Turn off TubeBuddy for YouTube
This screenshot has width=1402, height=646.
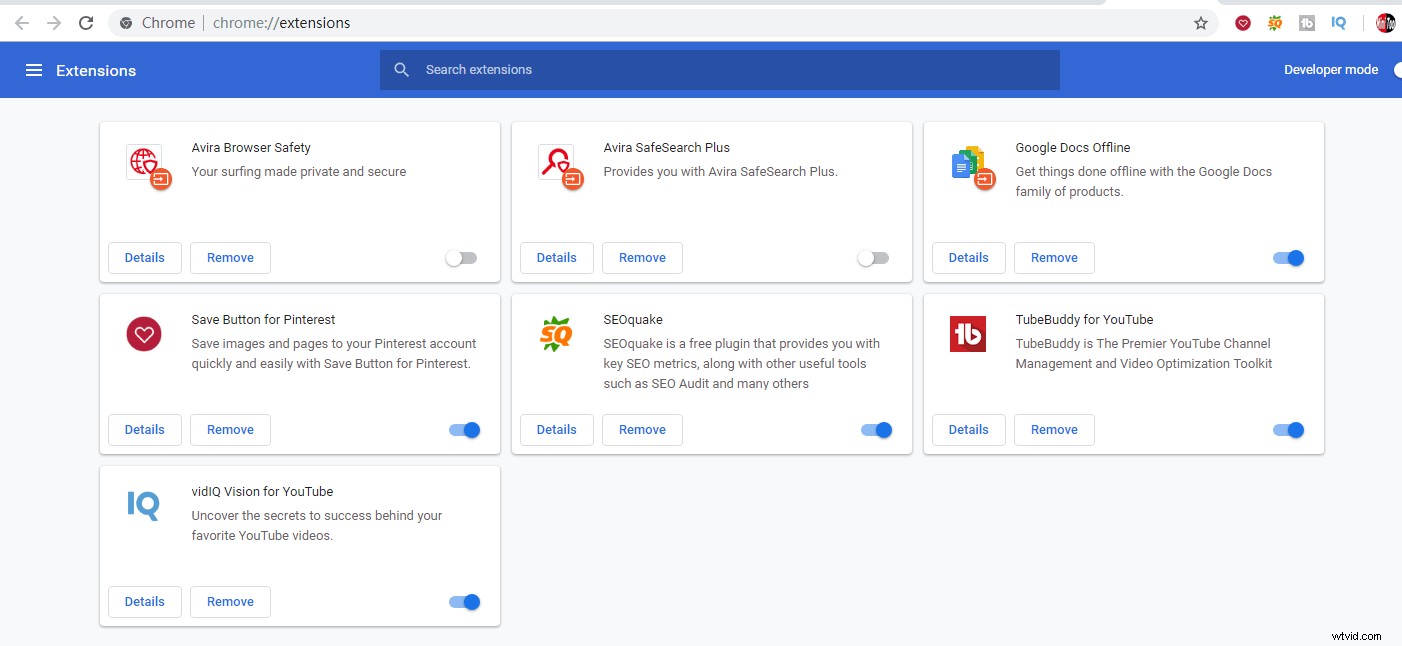(1287, 429)
